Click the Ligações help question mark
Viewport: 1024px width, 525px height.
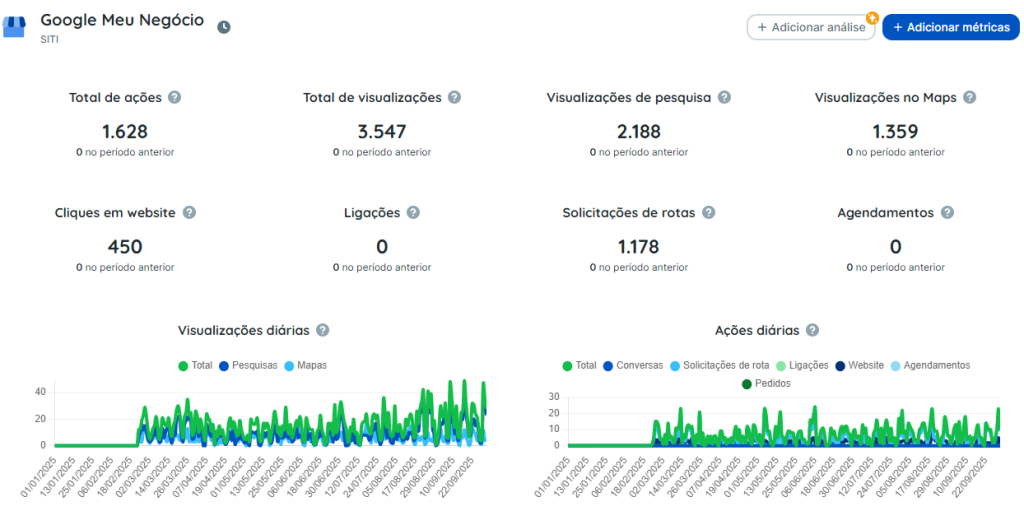[413, 212]
